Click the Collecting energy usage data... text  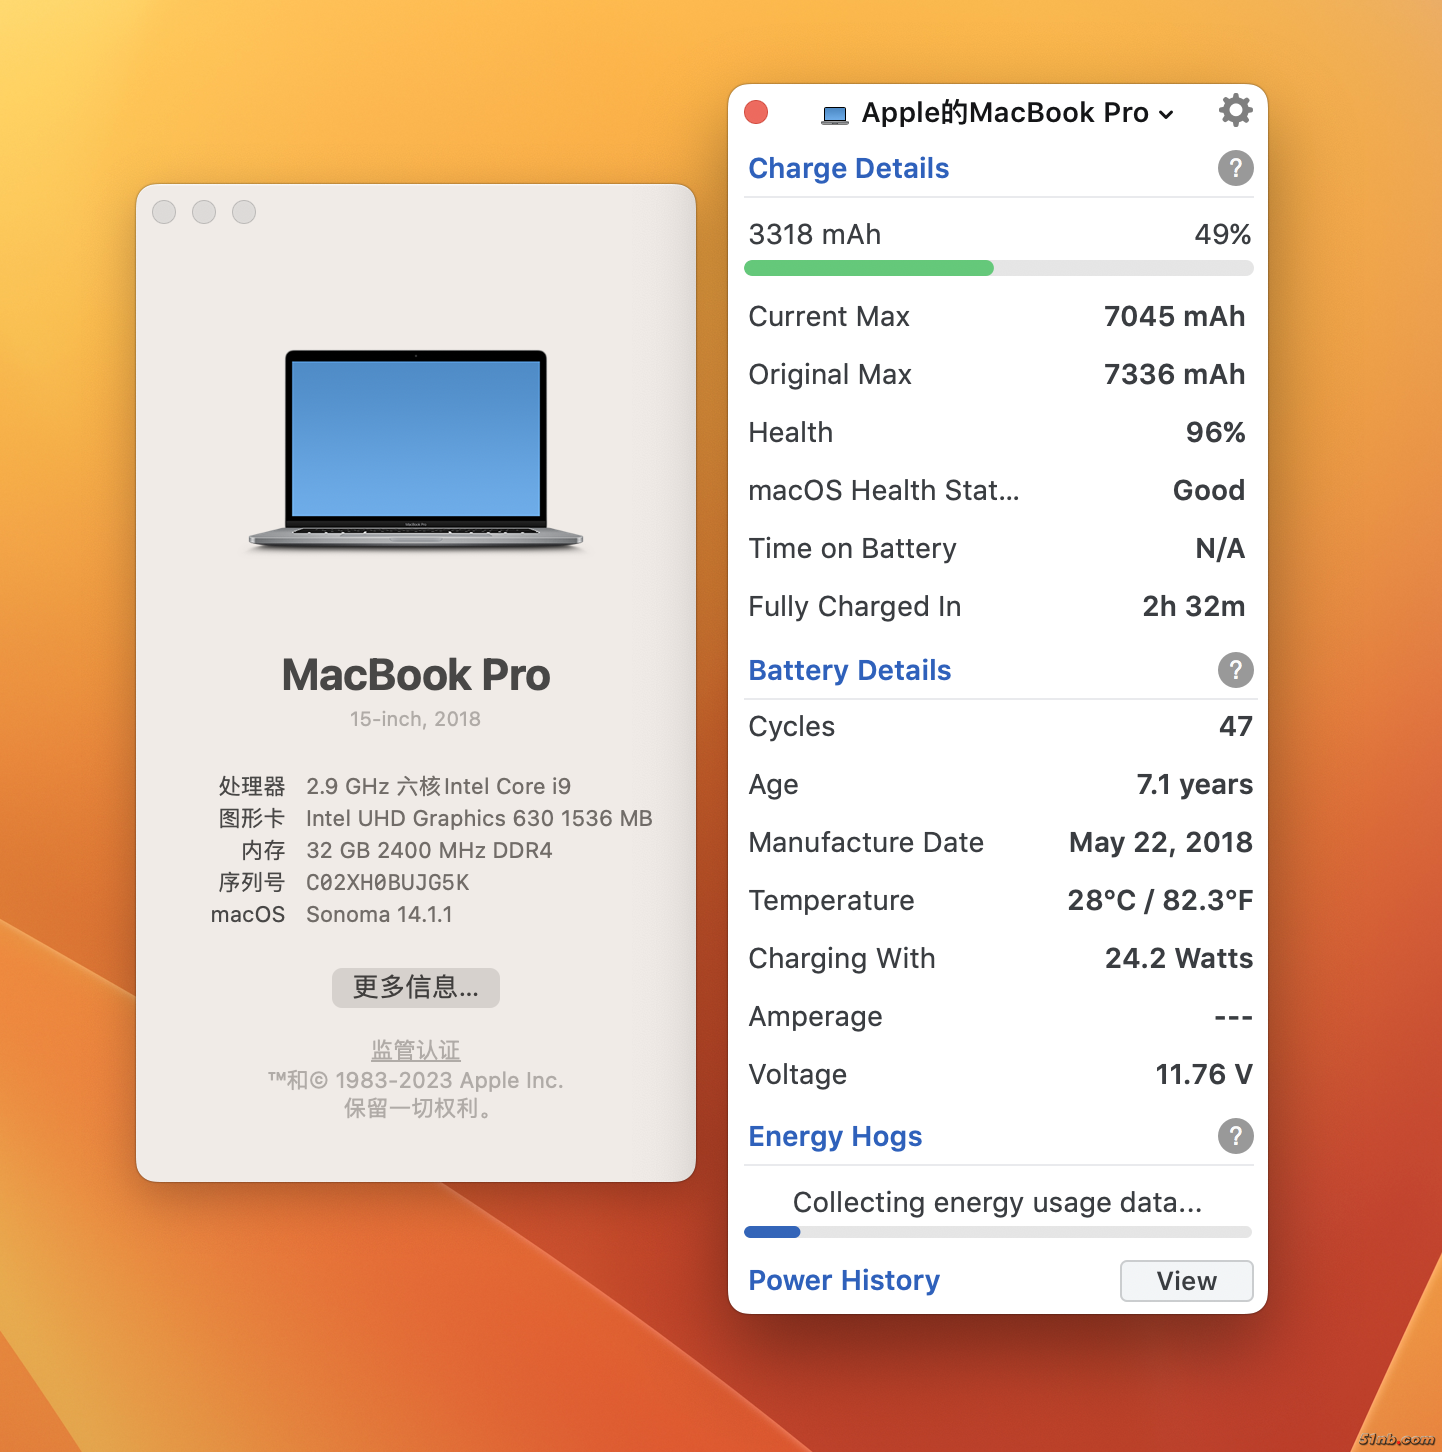pos(997,1202)
